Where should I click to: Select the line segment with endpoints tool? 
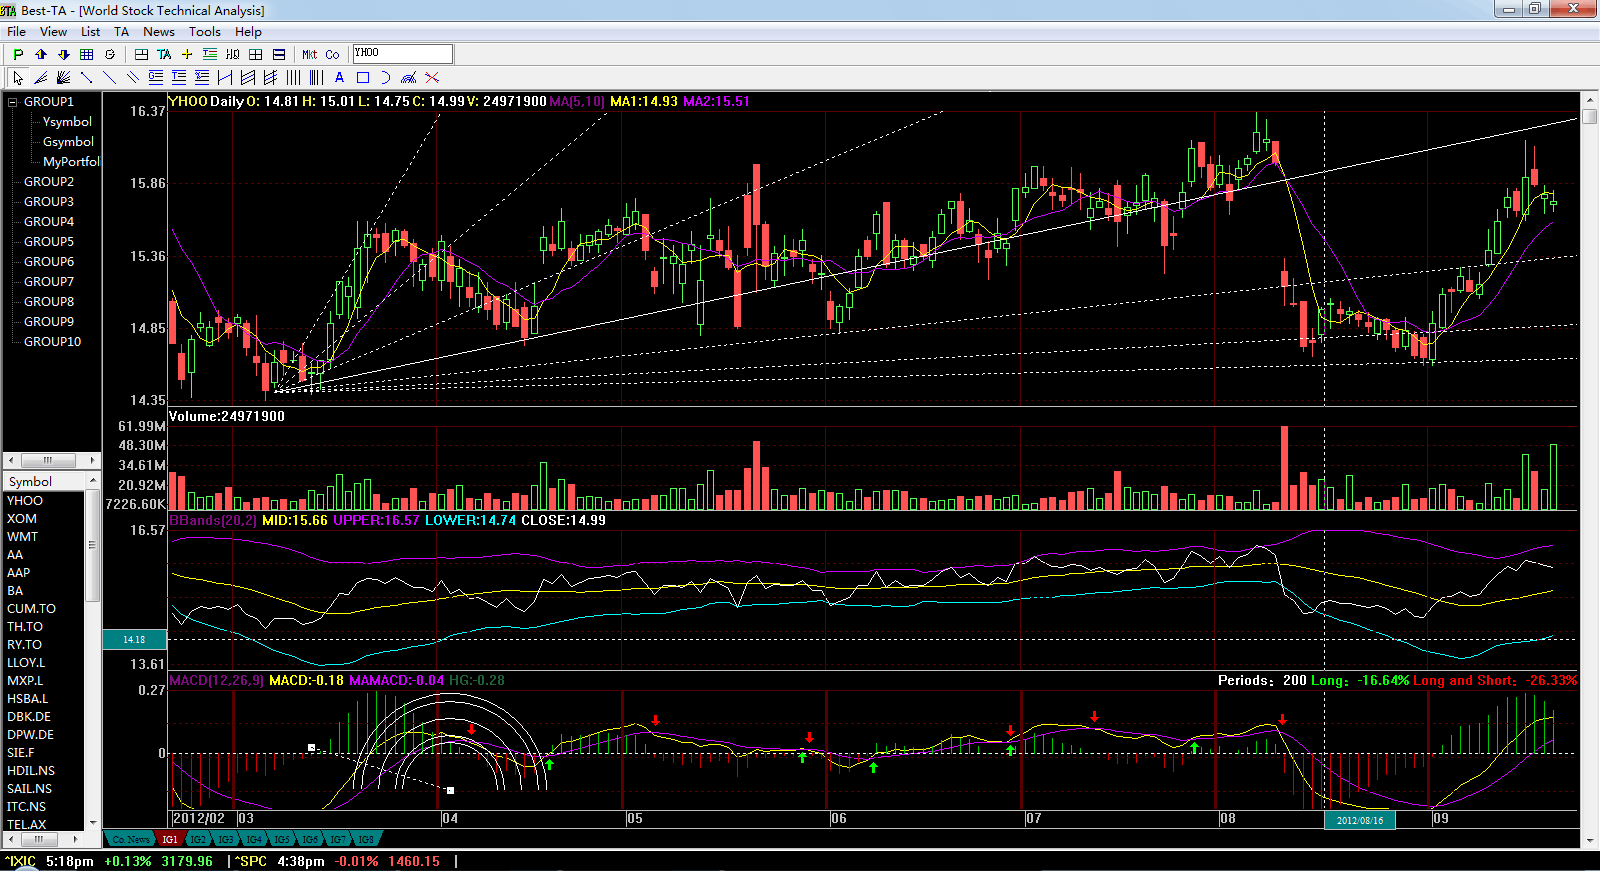click(x=86, y=77)
